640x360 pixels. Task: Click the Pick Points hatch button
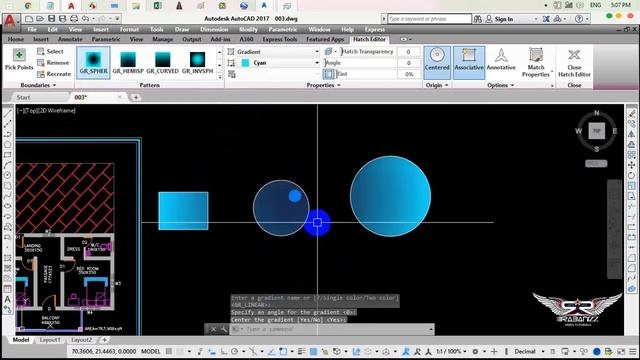(19, 60)
